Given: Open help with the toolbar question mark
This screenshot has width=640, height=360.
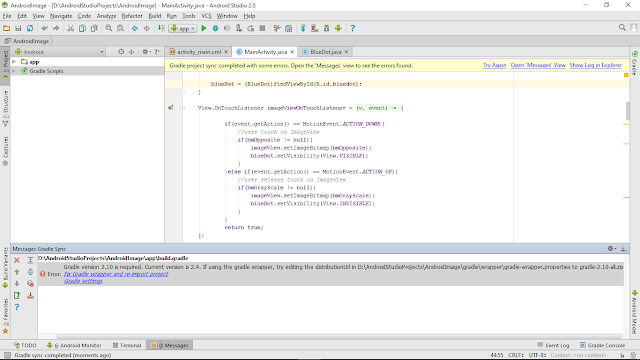Looking at the screenshot, I should pyautogui.click(x=353, y=28).
